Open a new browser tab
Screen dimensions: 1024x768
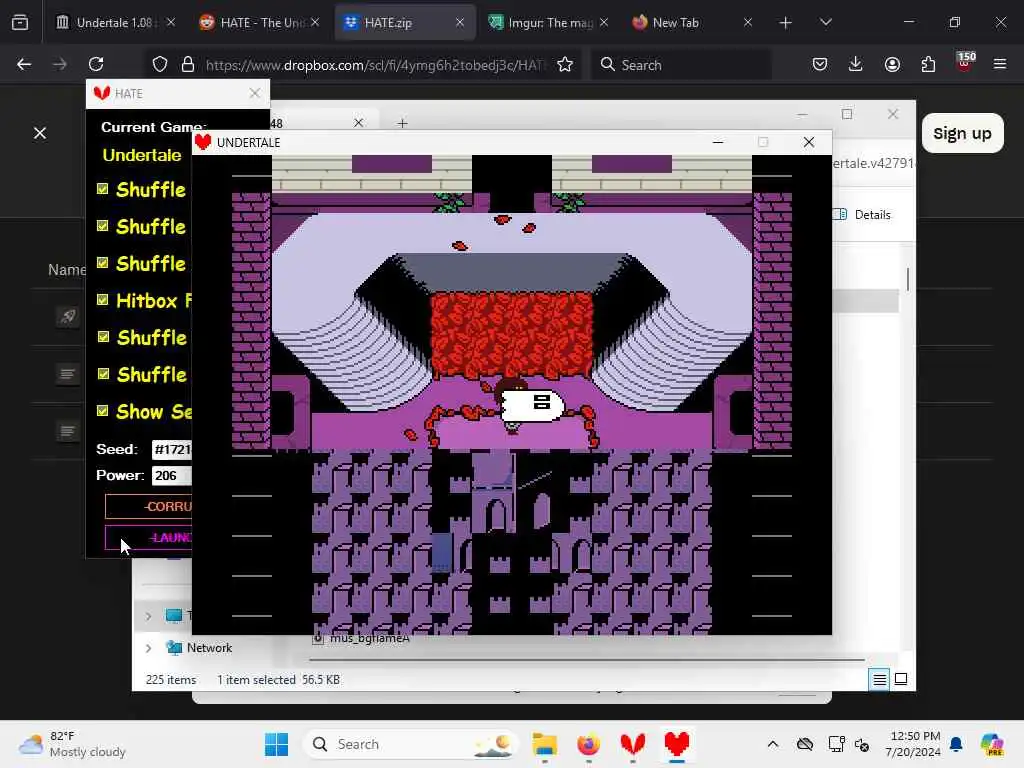786,23
